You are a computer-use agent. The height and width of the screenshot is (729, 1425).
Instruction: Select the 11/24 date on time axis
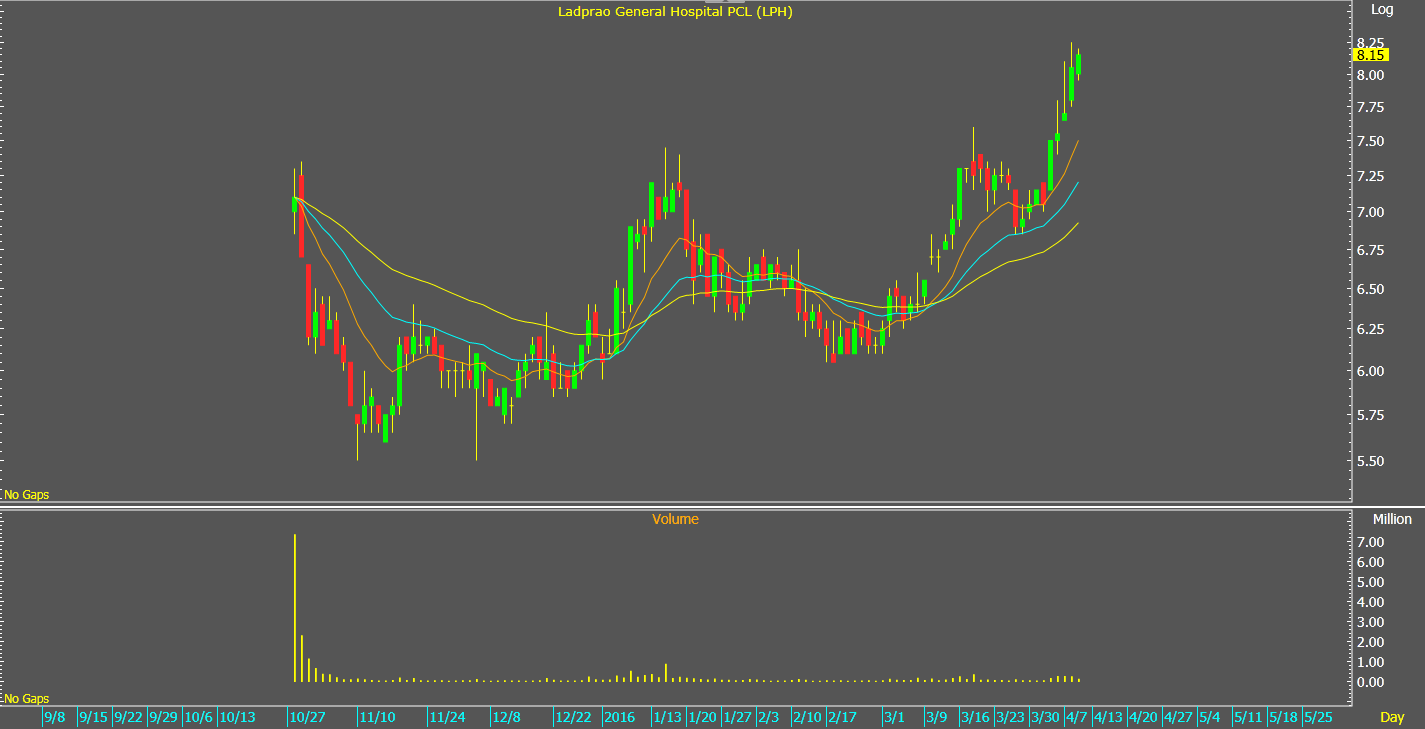click(x=448, y=717)
